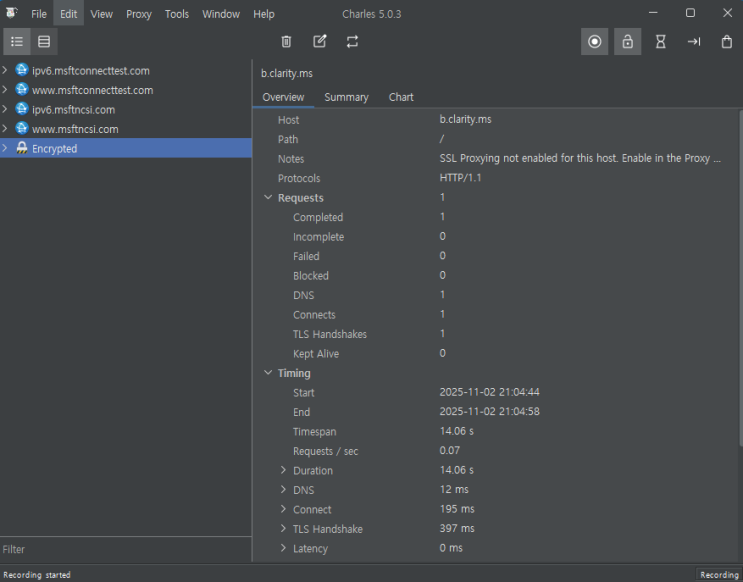Select the Overview tab
This screenshot has width=743, height=582.
pyautogui.click(x=283, y=97)
